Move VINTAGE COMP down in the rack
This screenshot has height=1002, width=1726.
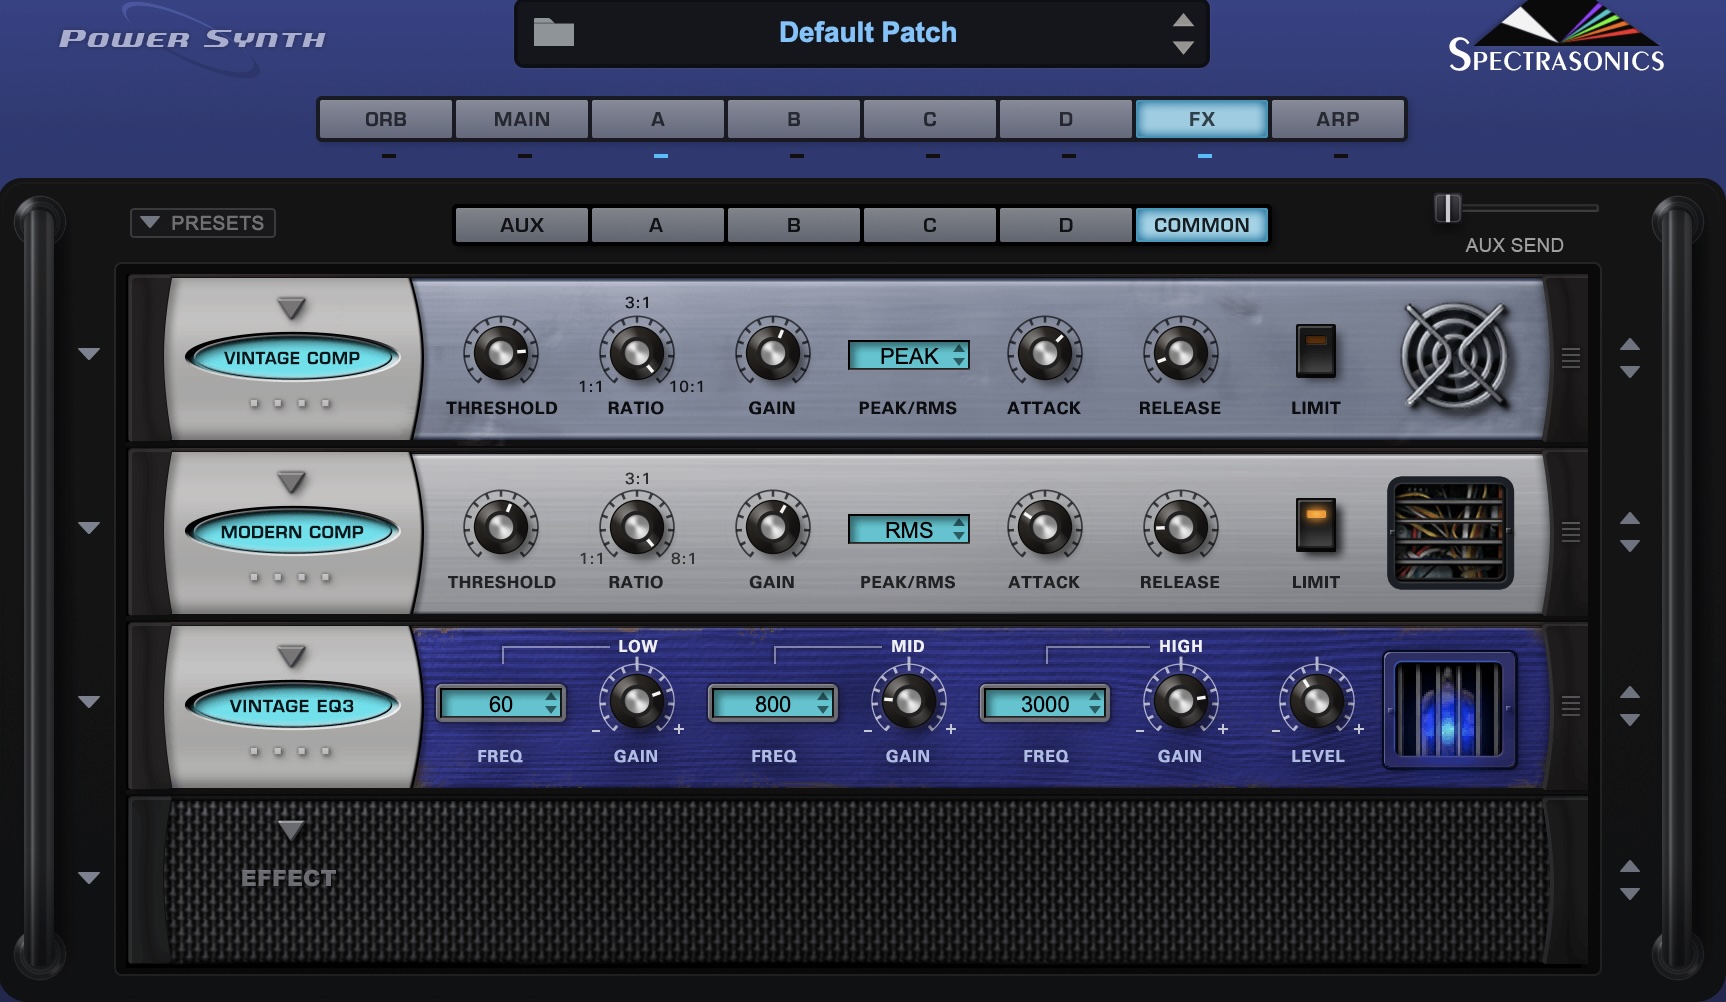pos(1630,372)
